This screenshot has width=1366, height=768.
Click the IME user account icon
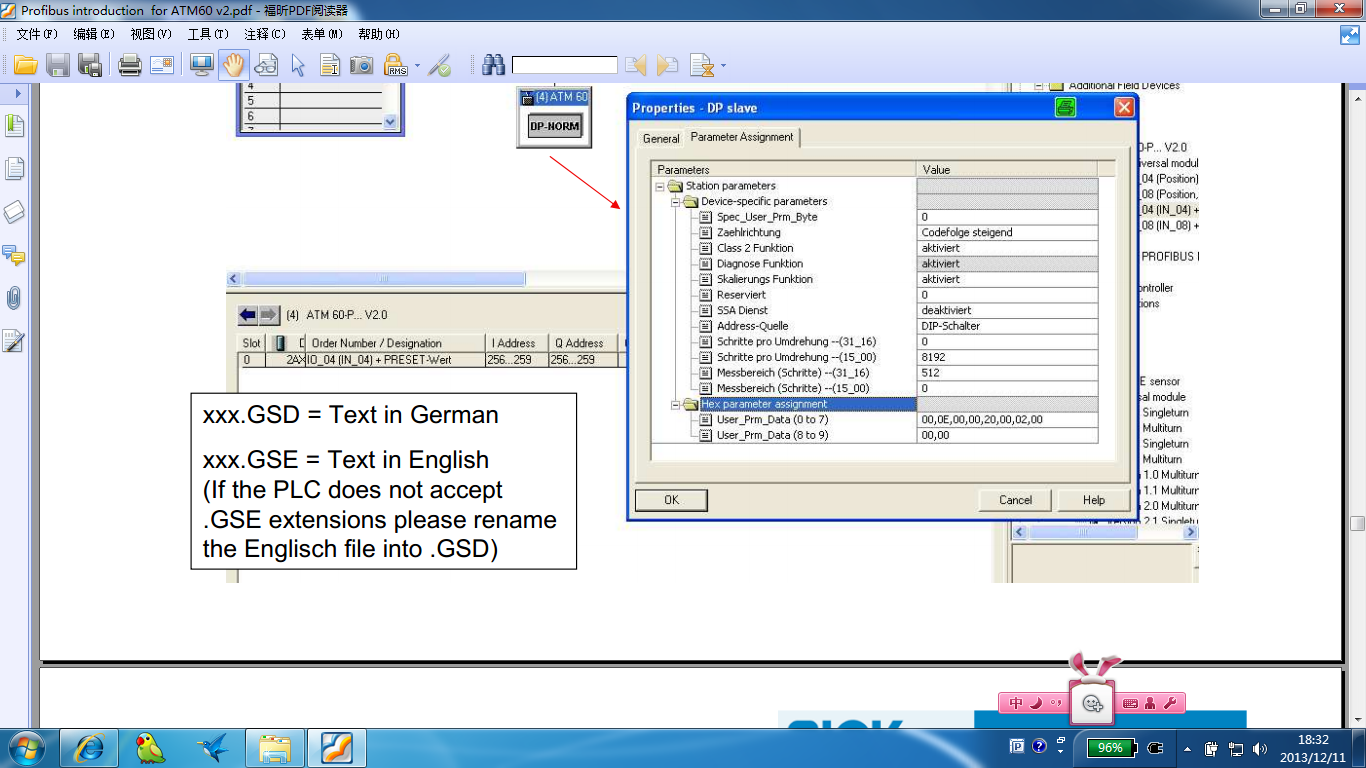(x=1150, y=703)
